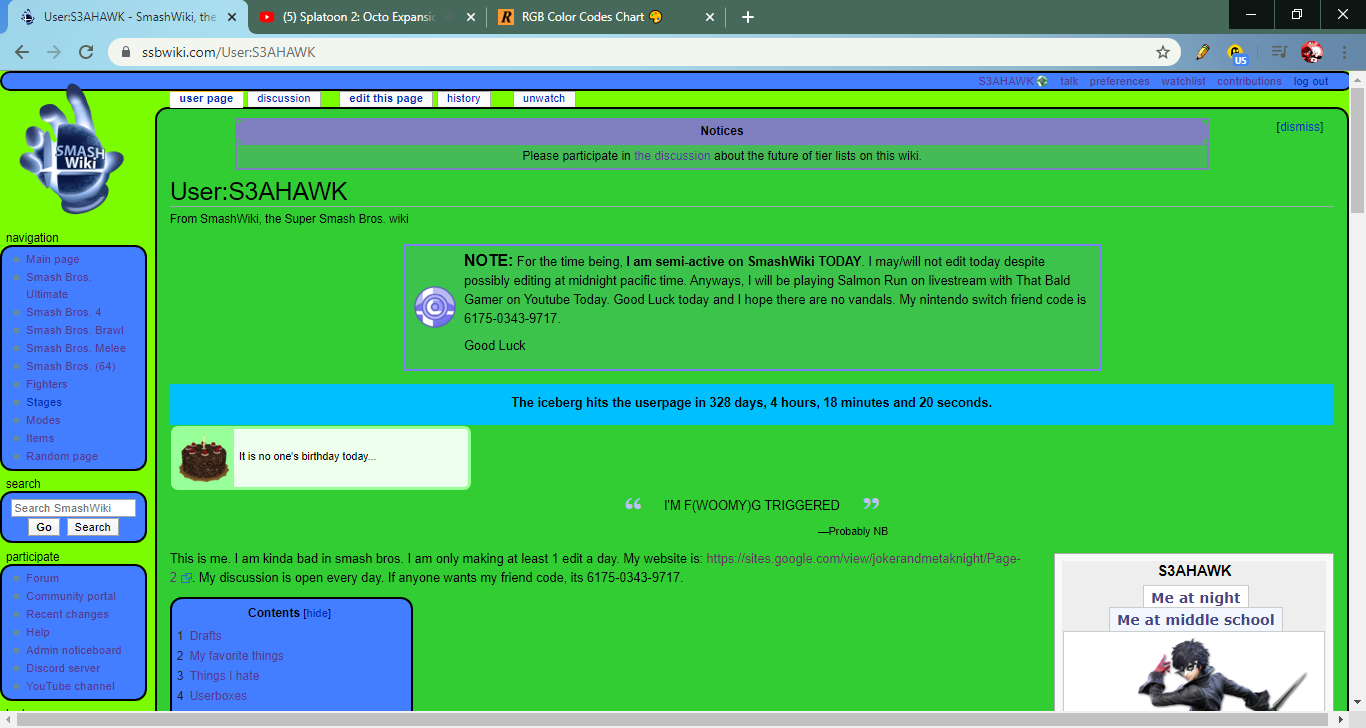Open the 'edit this page' tab
This screenshot has height=728, width=1366.
point(386,99)
